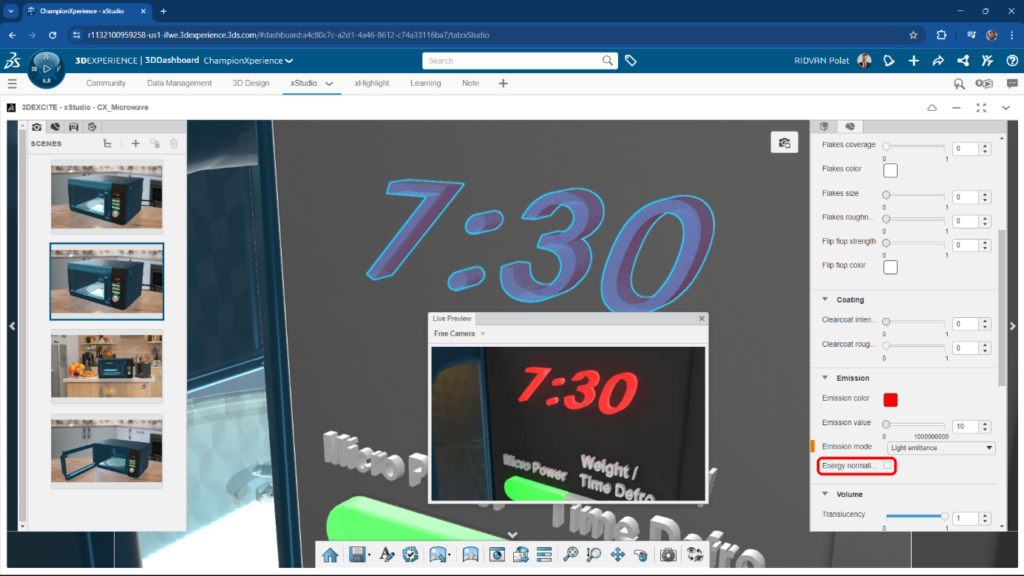
Task: Toggle the Energy normalization checkbox
Action: coord(888,466)
